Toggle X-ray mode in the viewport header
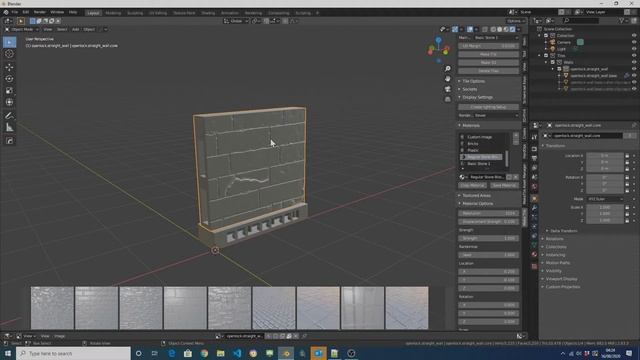The height and width of the screenshot is (360, 640). (484, 29)
